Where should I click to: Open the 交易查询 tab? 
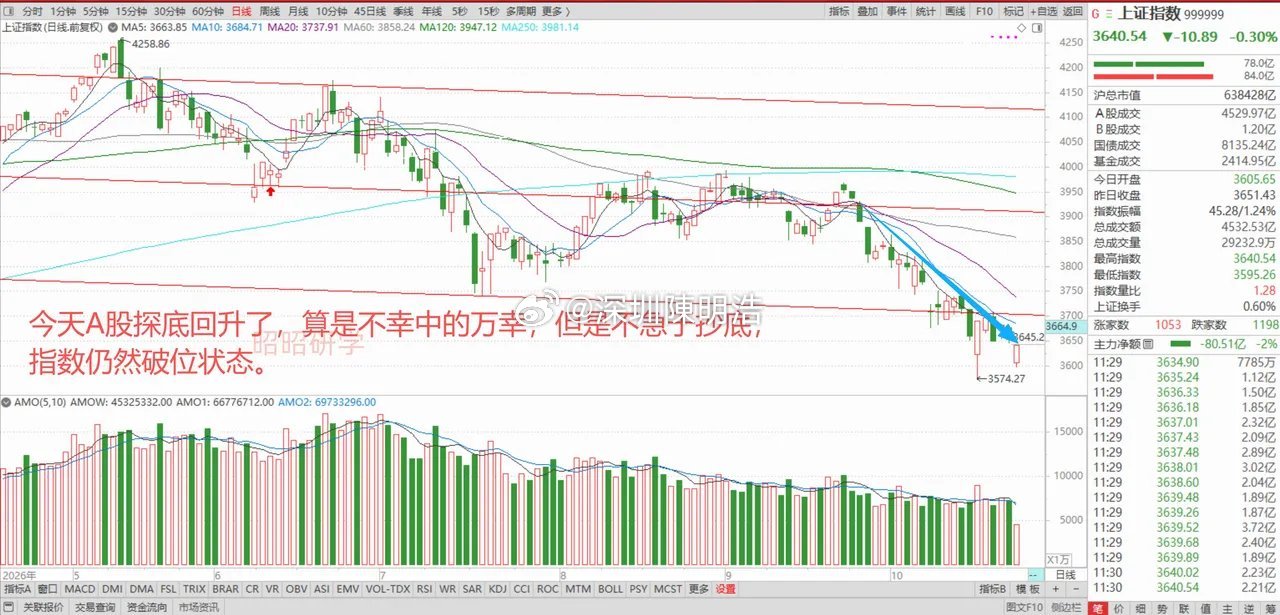[x=95, y=607]
